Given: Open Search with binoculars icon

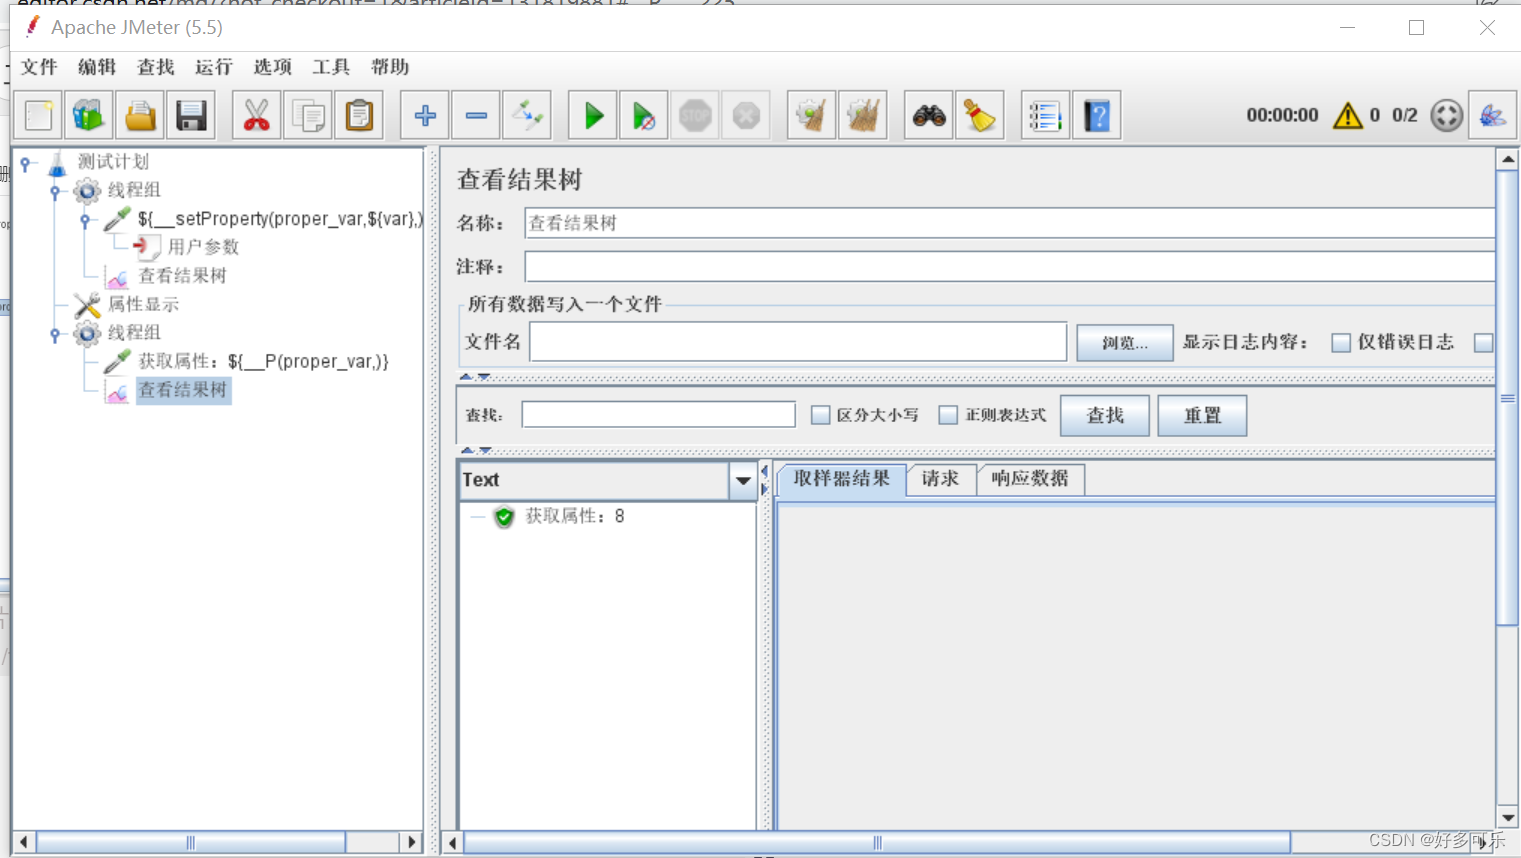Looking at the screenshot, I should point(929,116).
